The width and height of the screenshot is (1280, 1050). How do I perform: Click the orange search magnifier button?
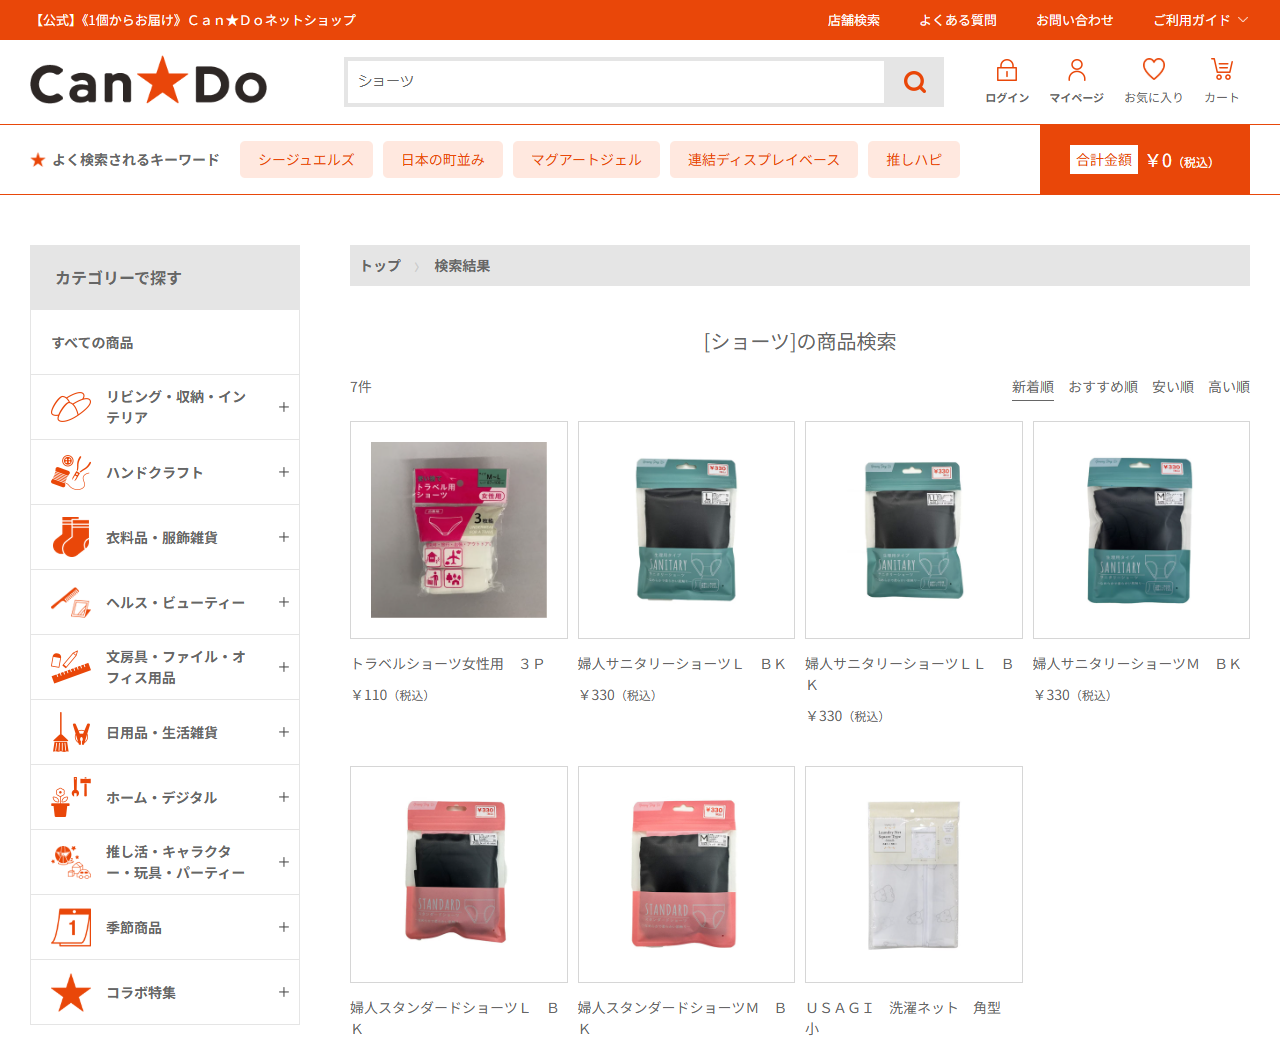coord(914,82)
